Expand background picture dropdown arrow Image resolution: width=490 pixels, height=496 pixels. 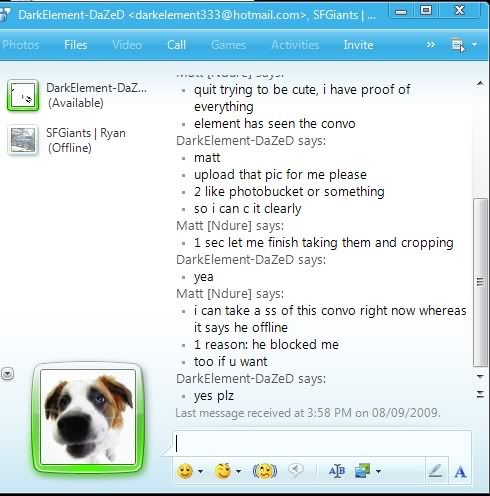tap(378, 471)
